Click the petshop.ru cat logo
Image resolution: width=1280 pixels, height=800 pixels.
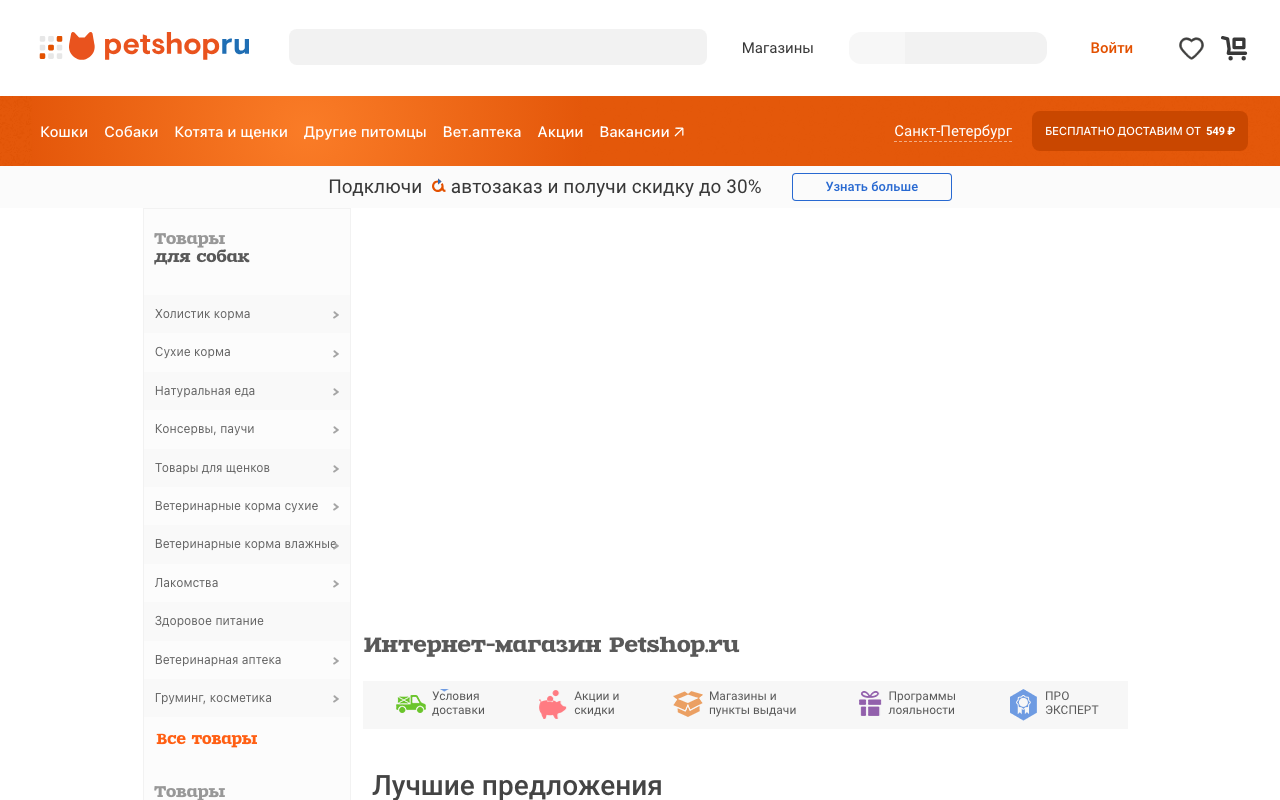(x=80, y=45)
